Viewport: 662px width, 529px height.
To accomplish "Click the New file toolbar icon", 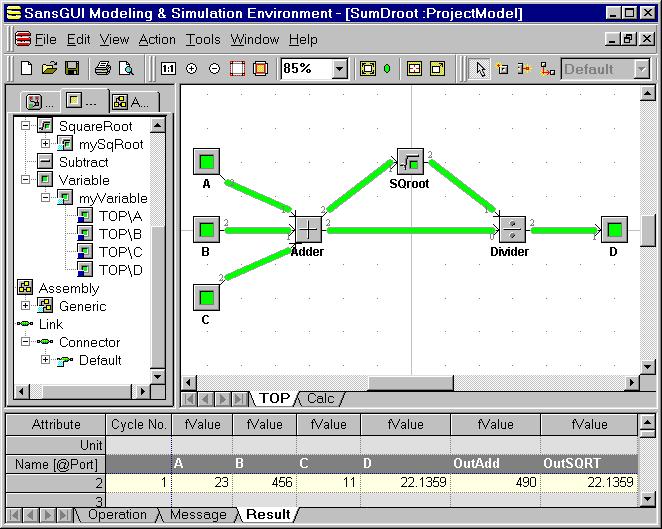I will 27,69.
